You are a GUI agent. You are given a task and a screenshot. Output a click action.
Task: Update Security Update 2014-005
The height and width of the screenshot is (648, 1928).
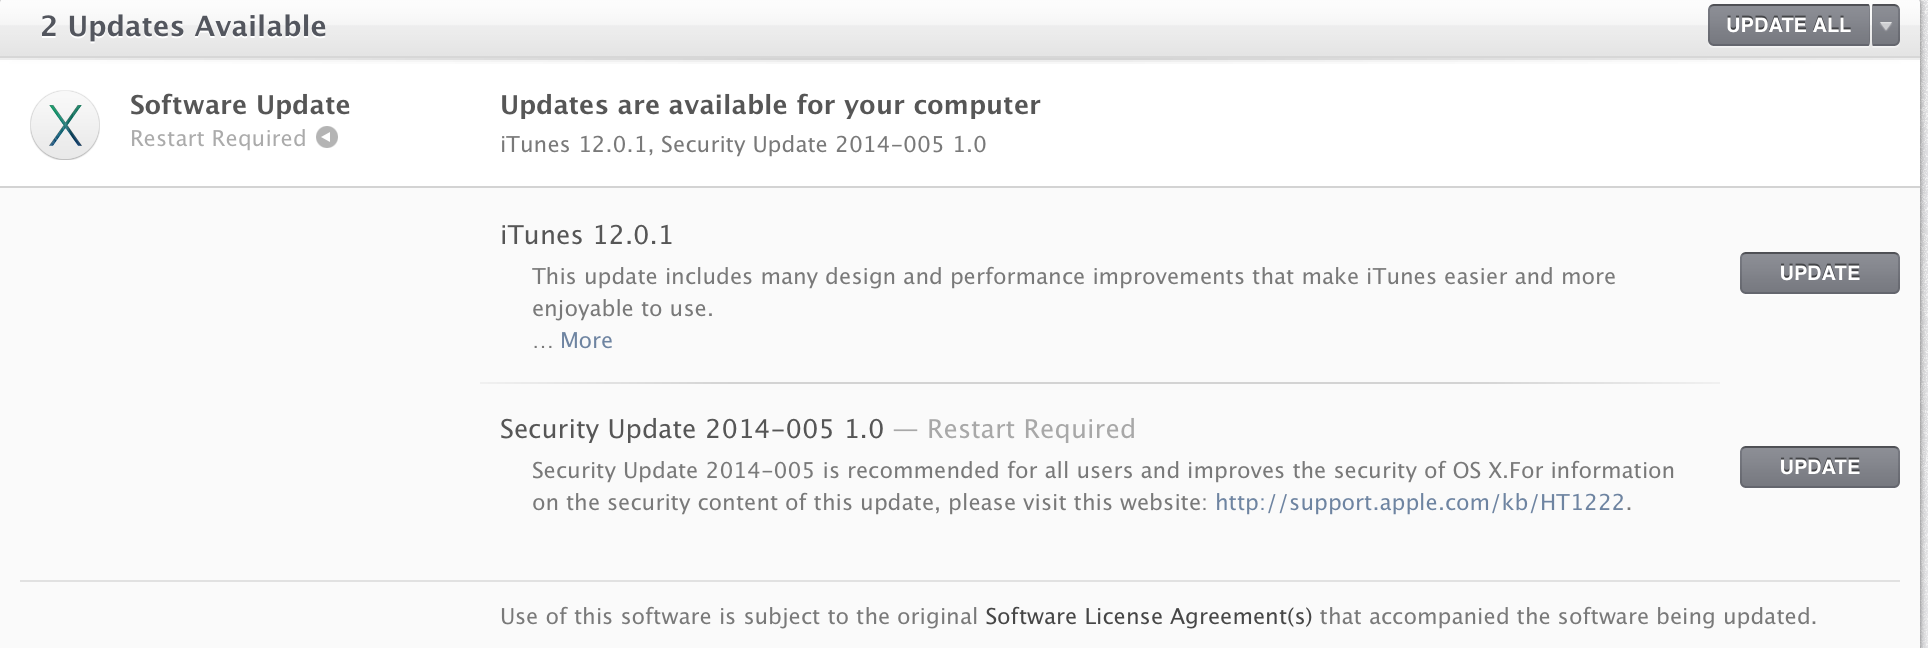[x=1819, y=467]
